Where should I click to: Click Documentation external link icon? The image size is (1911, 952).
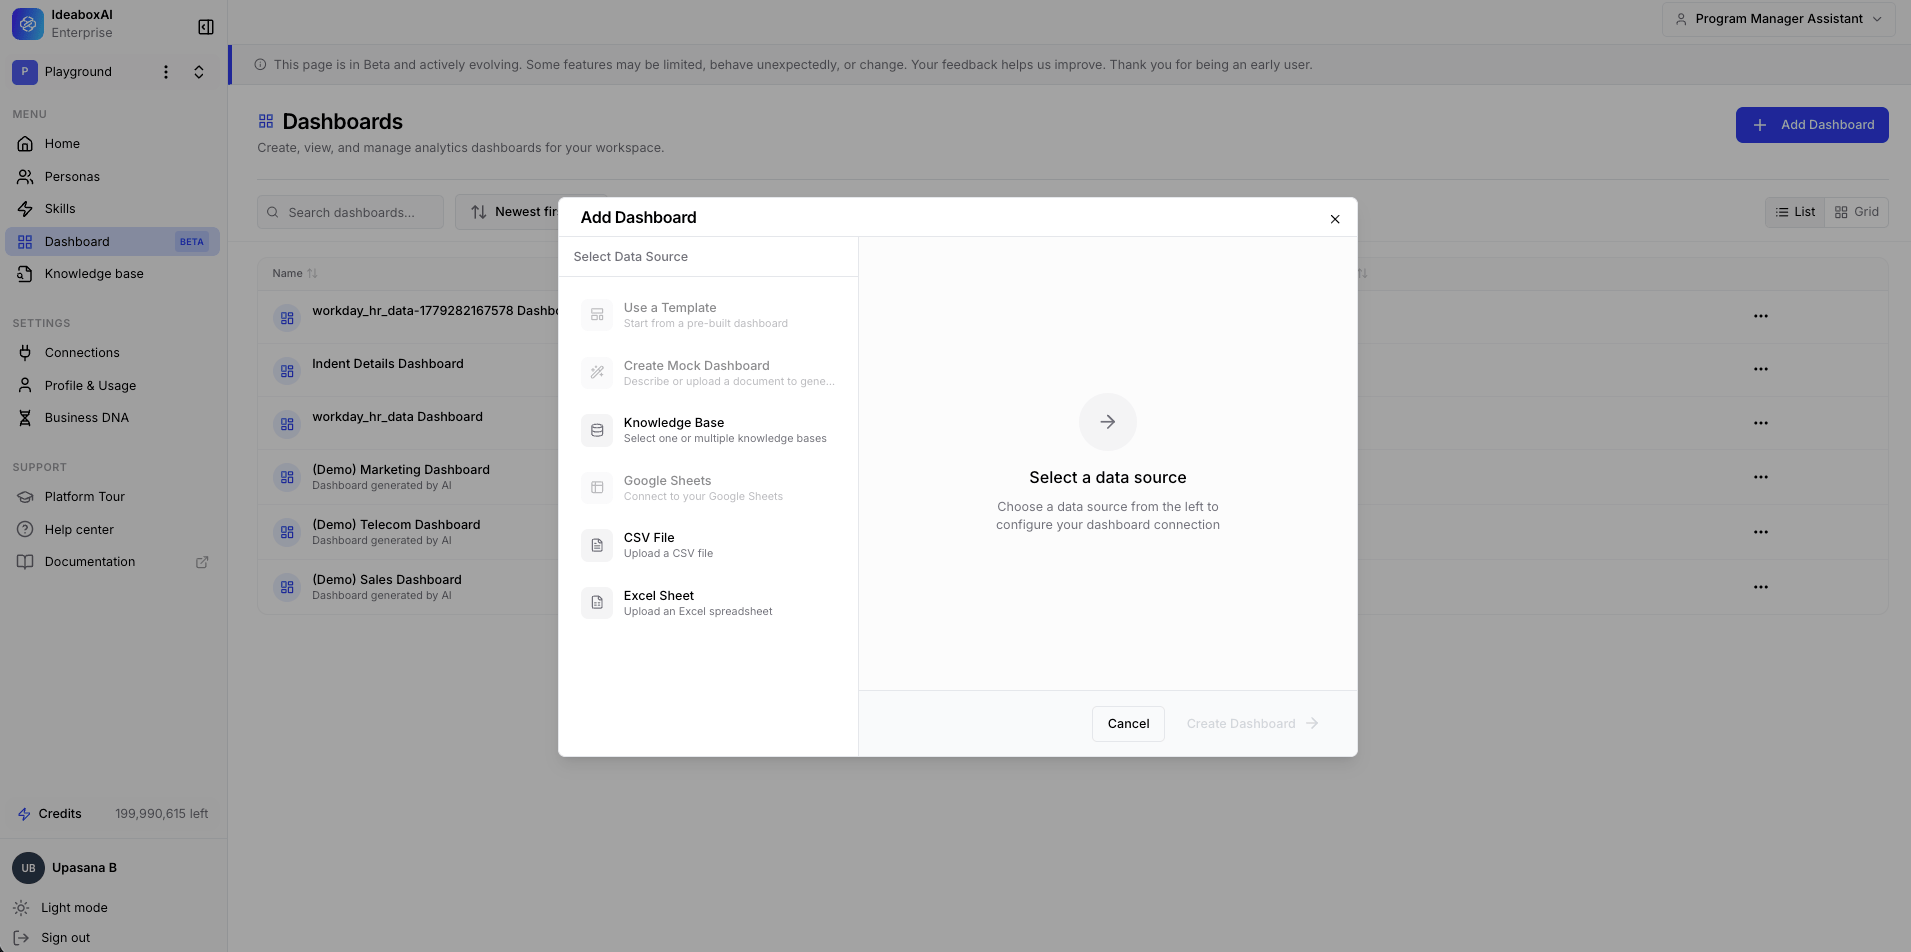pyautogui.click(x=202, y=562)
